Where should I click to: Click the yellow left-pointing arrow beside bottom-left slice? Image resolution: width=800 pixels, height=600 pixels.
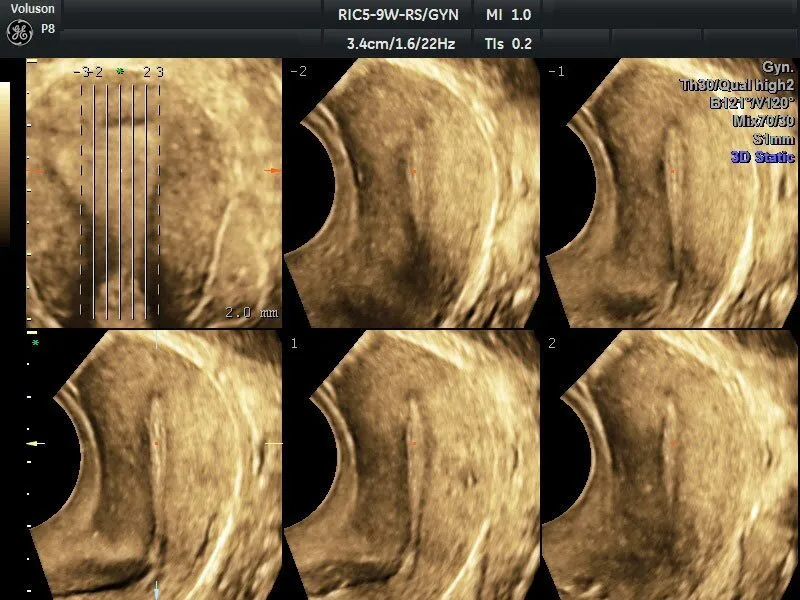36,443
